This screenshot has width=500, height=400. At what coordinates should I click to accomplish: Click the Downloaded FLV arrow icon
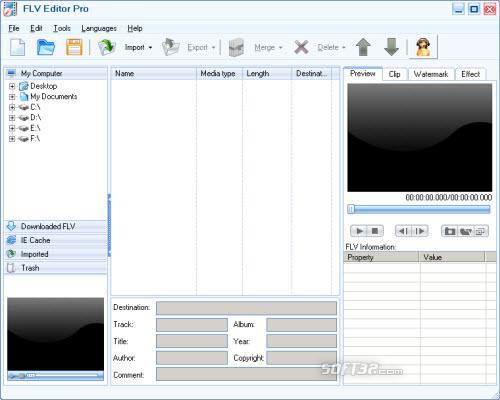[11, 226]
